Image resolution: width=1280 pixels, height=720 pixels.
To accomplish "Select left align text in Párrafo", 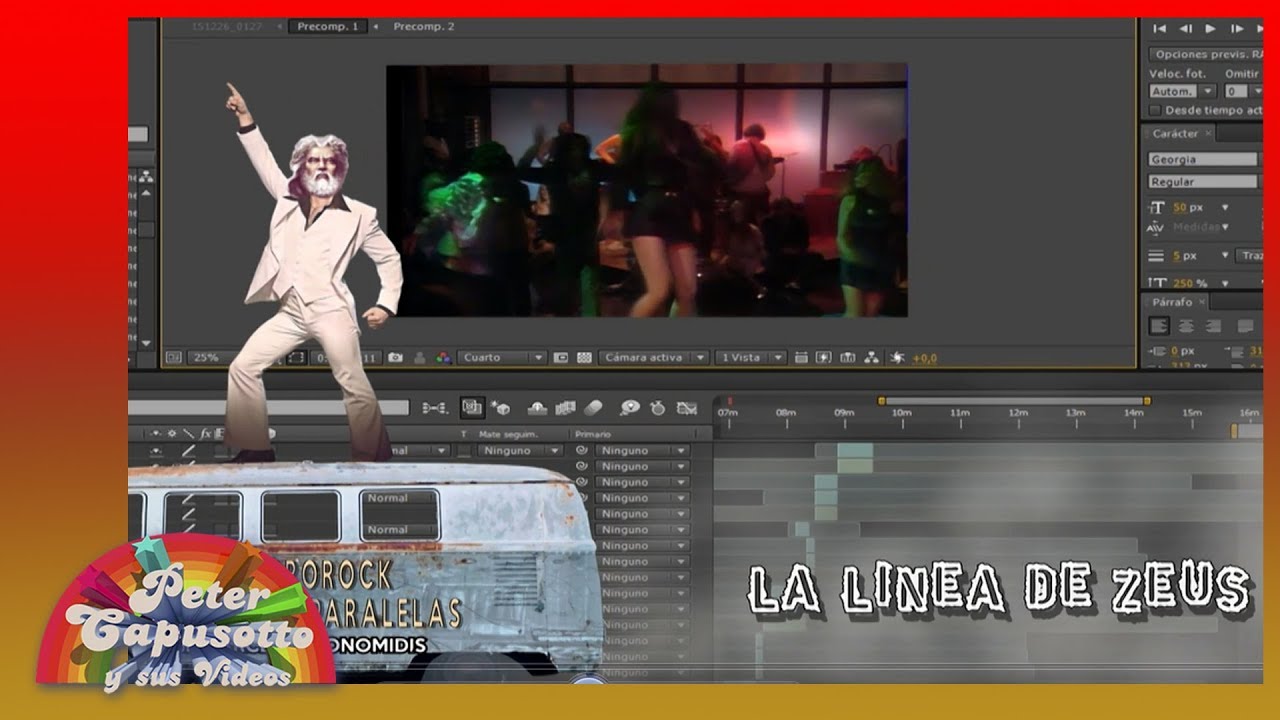I will click(1159, 326).
